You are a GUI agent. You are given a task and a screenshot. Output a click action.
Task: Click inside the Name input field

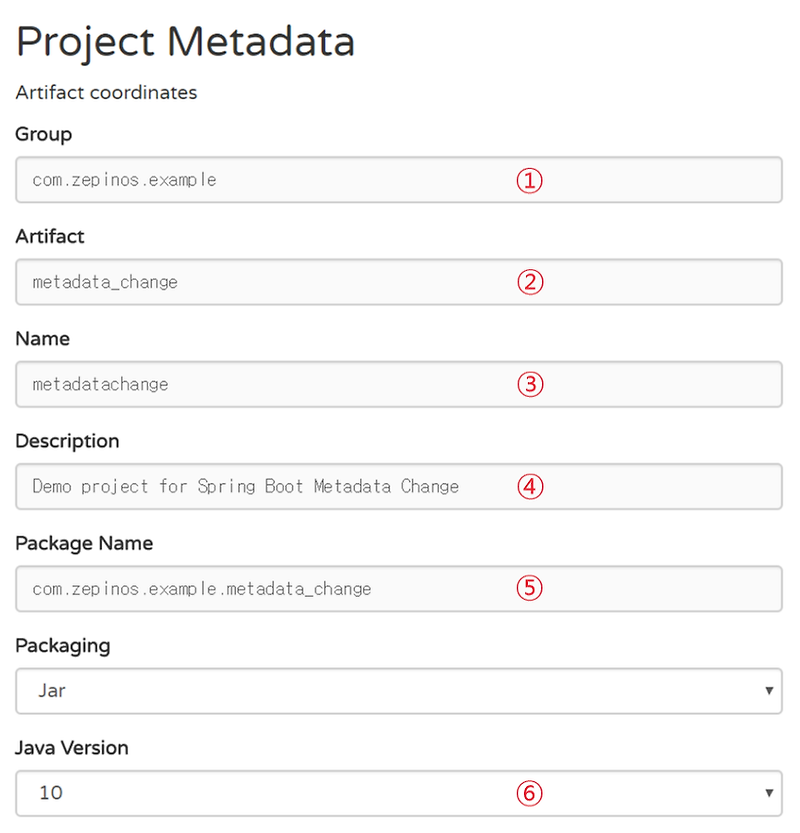tap(300, 384)
